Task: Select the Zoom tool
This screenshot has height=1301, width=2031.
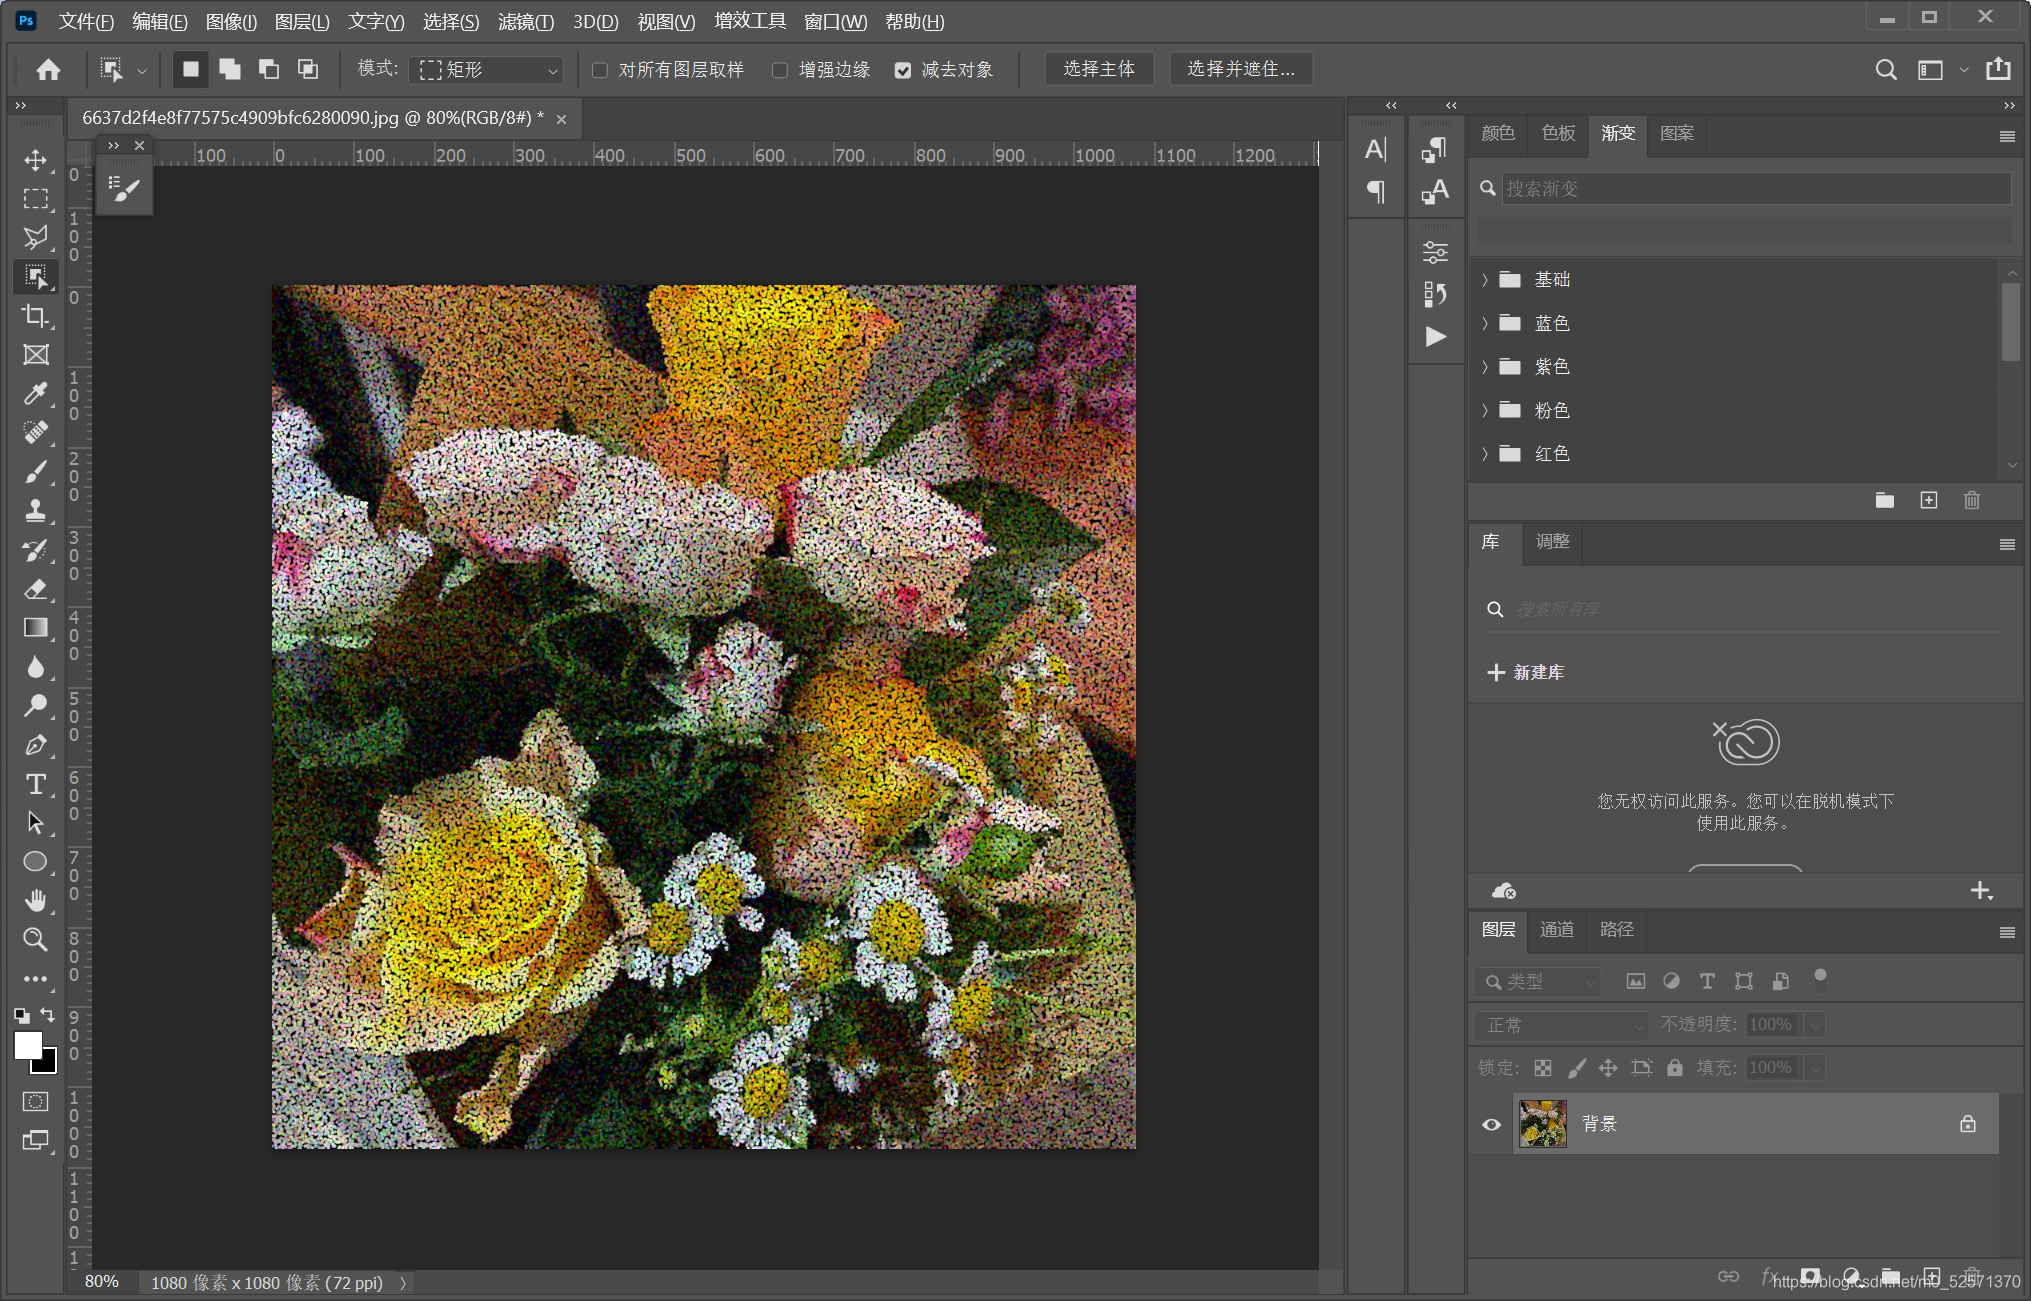Action: (36, 939)
